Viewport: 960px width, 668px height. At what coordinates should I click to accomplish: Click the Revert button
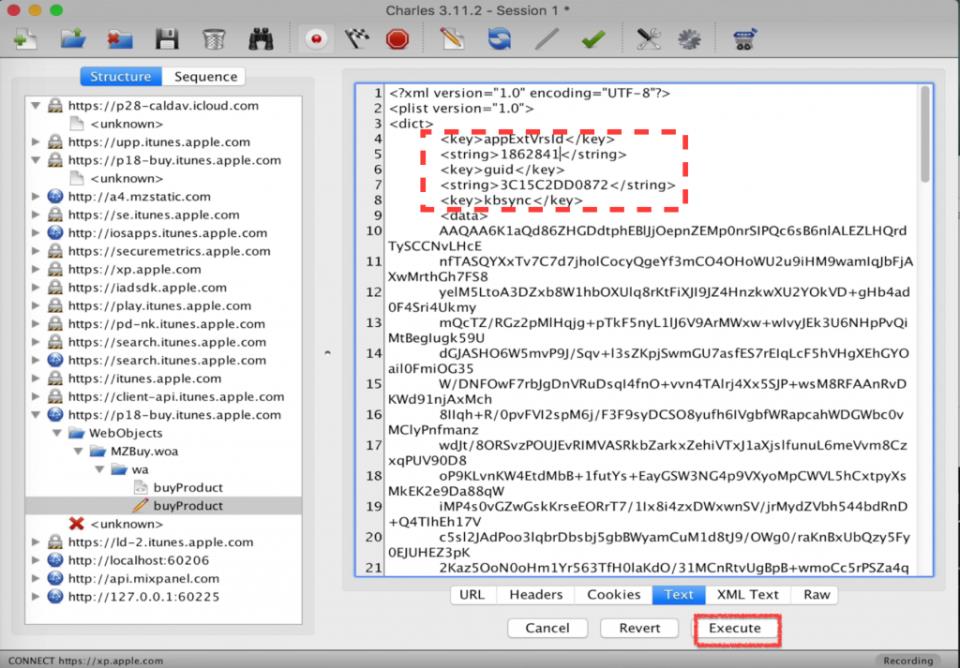point(639,628)
